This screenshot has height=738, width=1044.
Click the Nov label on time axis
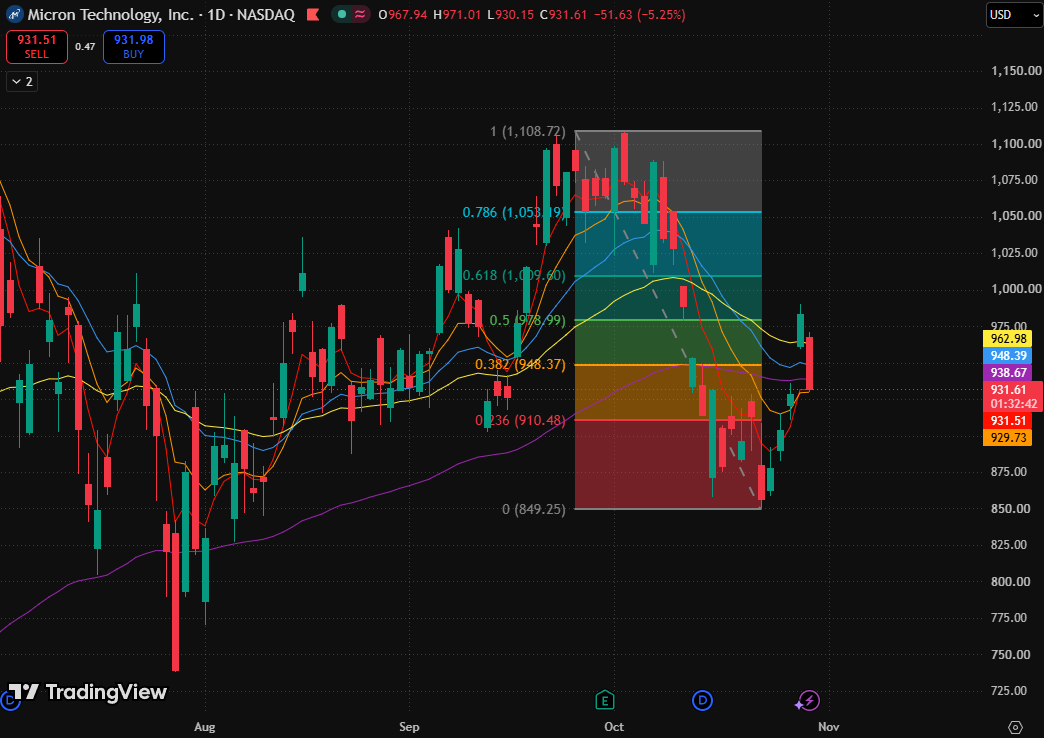point(828,727)
